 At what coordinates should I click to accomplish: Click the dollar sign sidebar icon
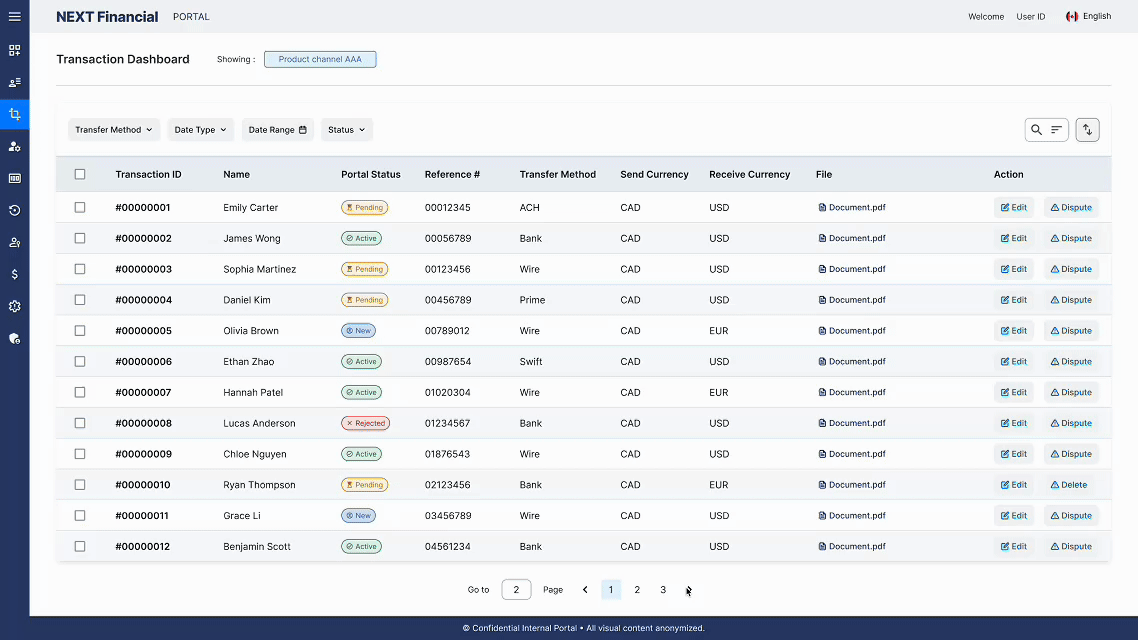coord(14,274)
